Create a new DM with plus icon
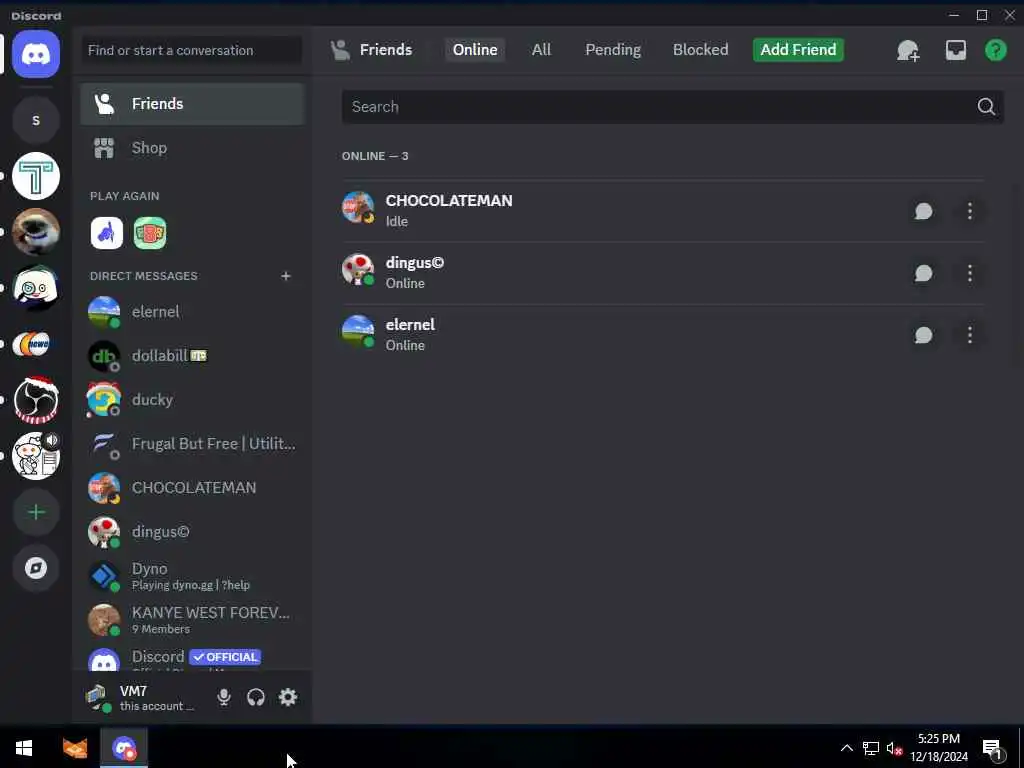1024x768 pixels. point(285,276)
